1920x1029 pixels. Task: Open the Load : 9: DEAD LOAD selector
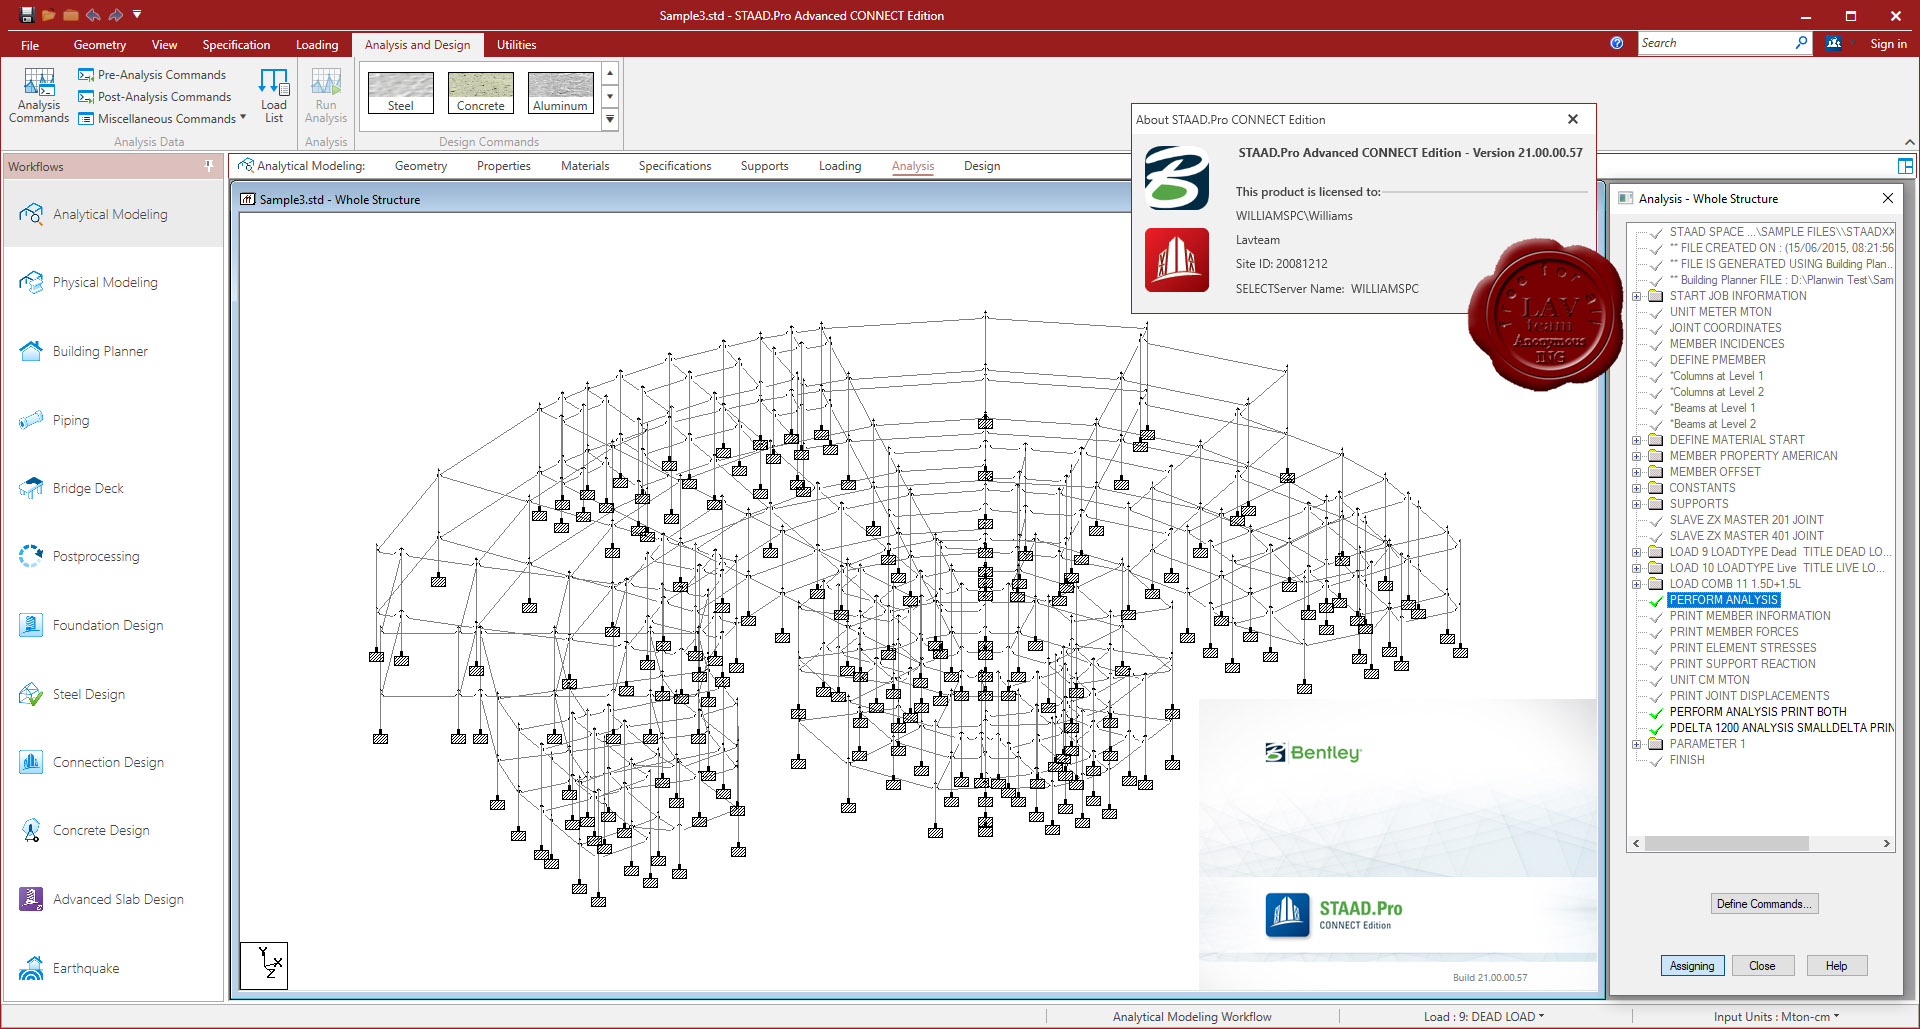pyautogui.click(x=1484, y=1017)
